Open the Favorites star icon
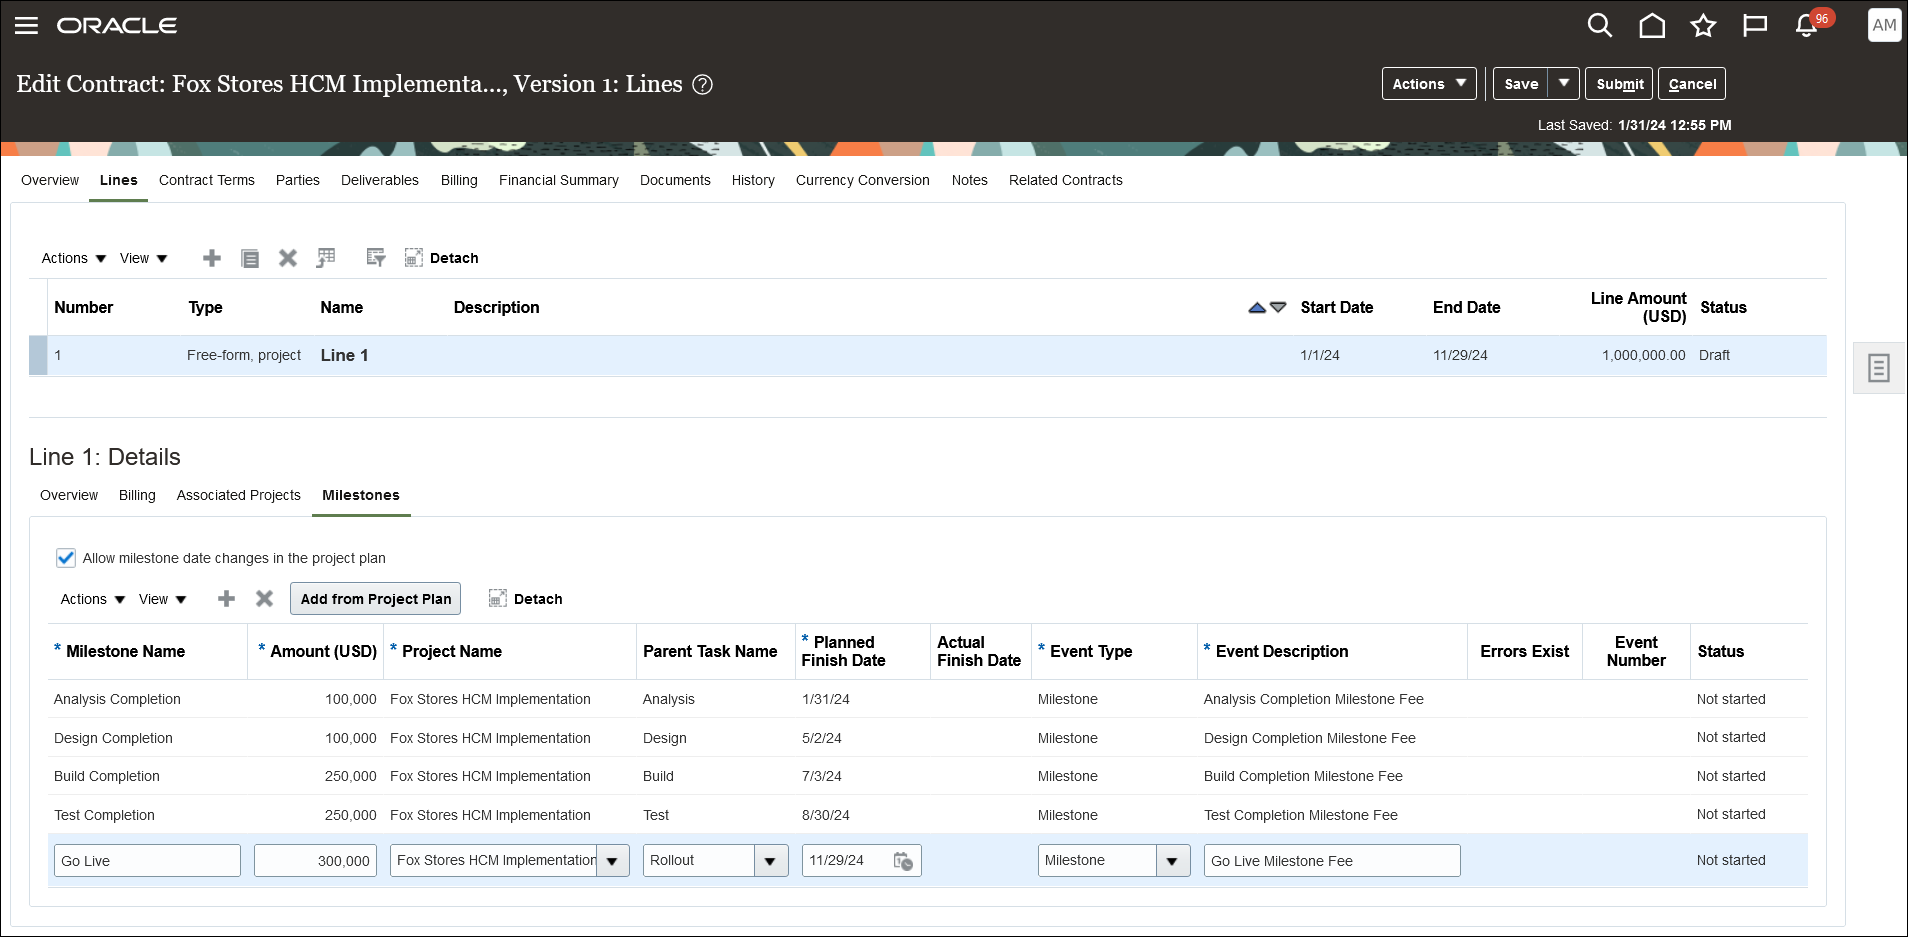Image resolution: width=1908 pixels, height=937 pixels. click(x=1703, y=26)
